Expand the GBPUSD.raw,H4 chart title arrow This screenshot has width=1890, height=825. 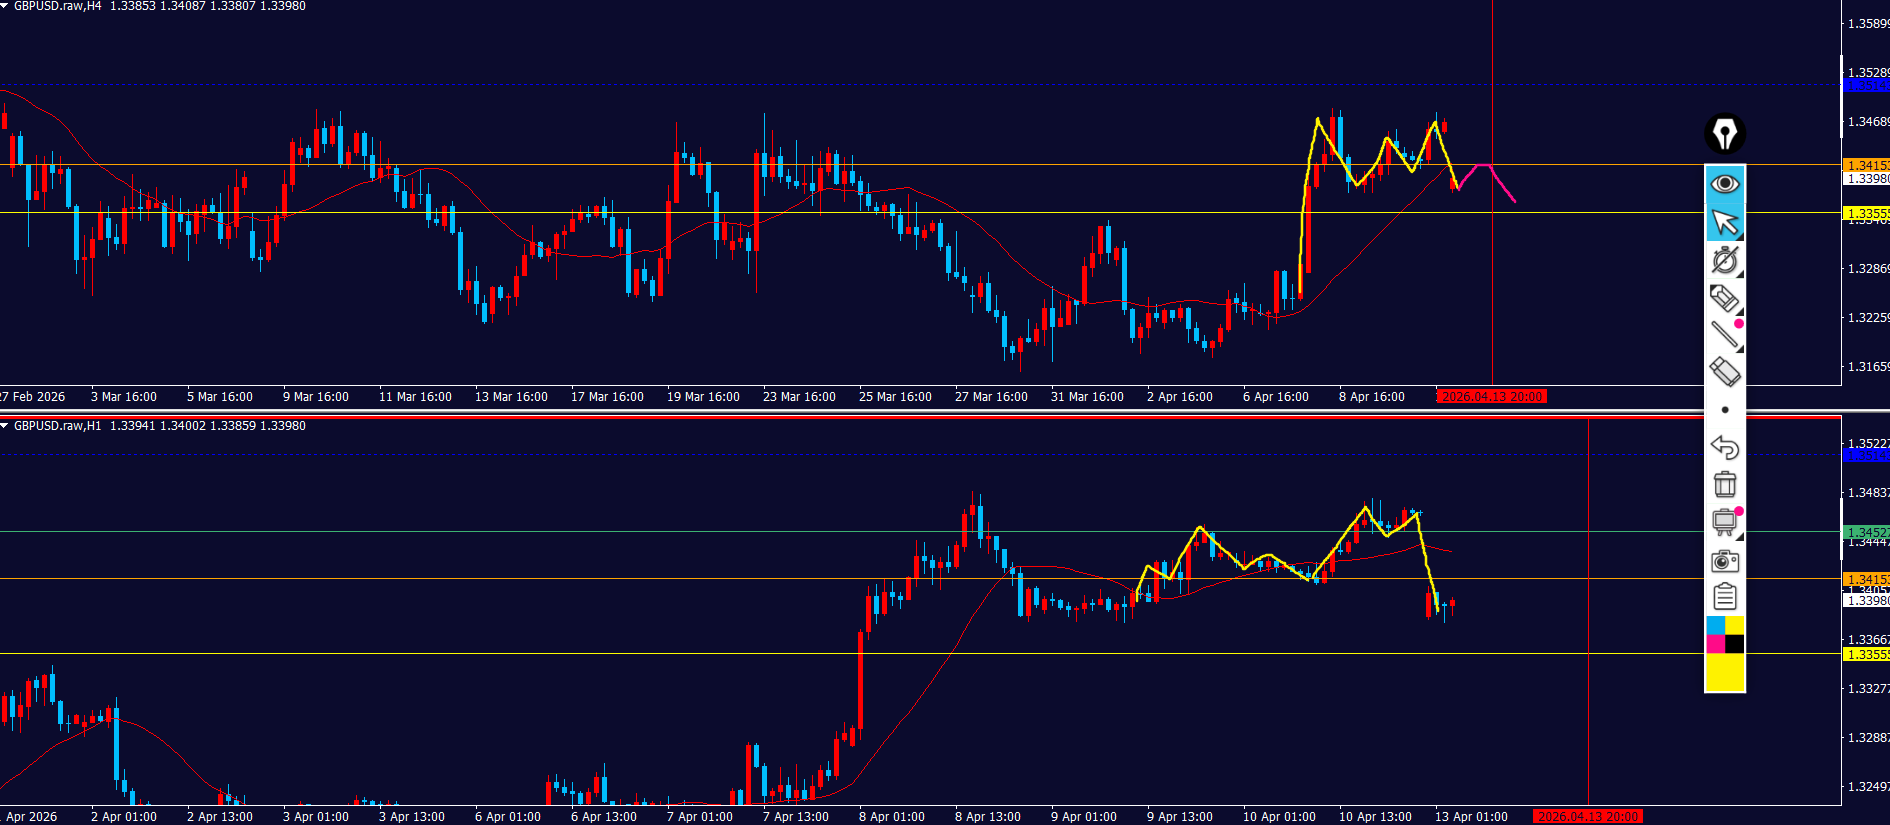(x=5, y=6)
